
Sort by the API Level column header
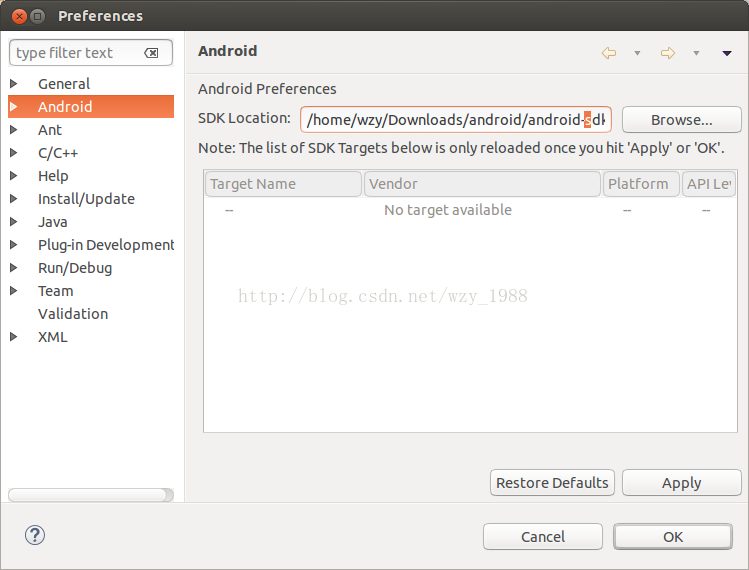[x=709, y=184]
